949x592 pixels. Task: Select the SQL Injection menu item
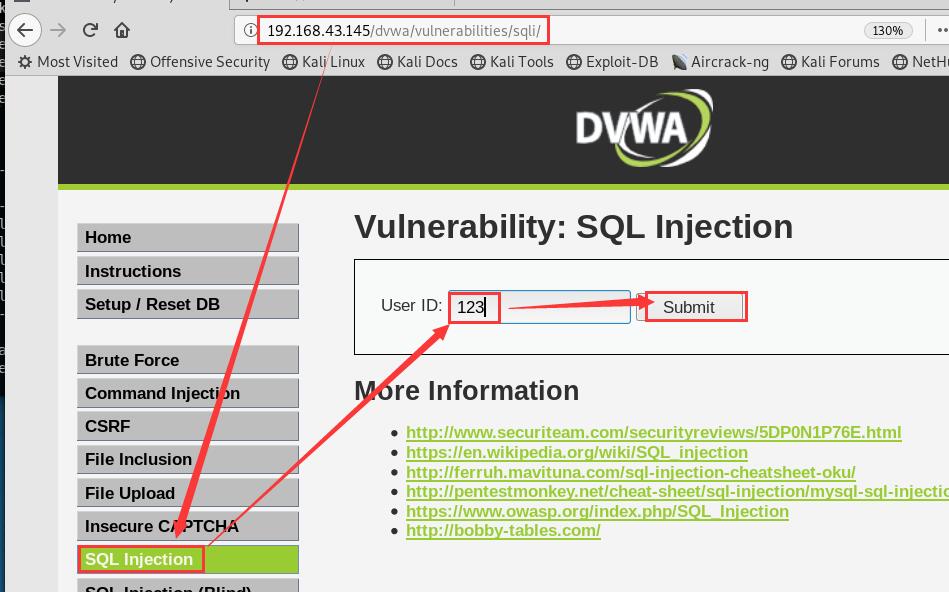(x=188, y=559)
